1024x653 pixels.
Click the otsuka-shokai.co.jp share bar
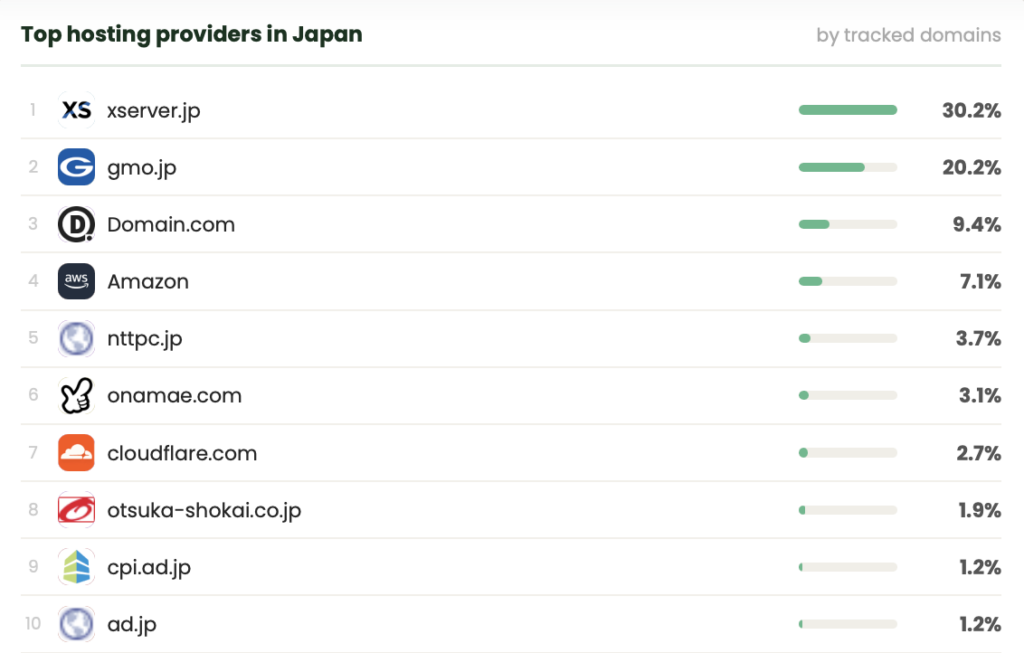(x=848, y=510)
